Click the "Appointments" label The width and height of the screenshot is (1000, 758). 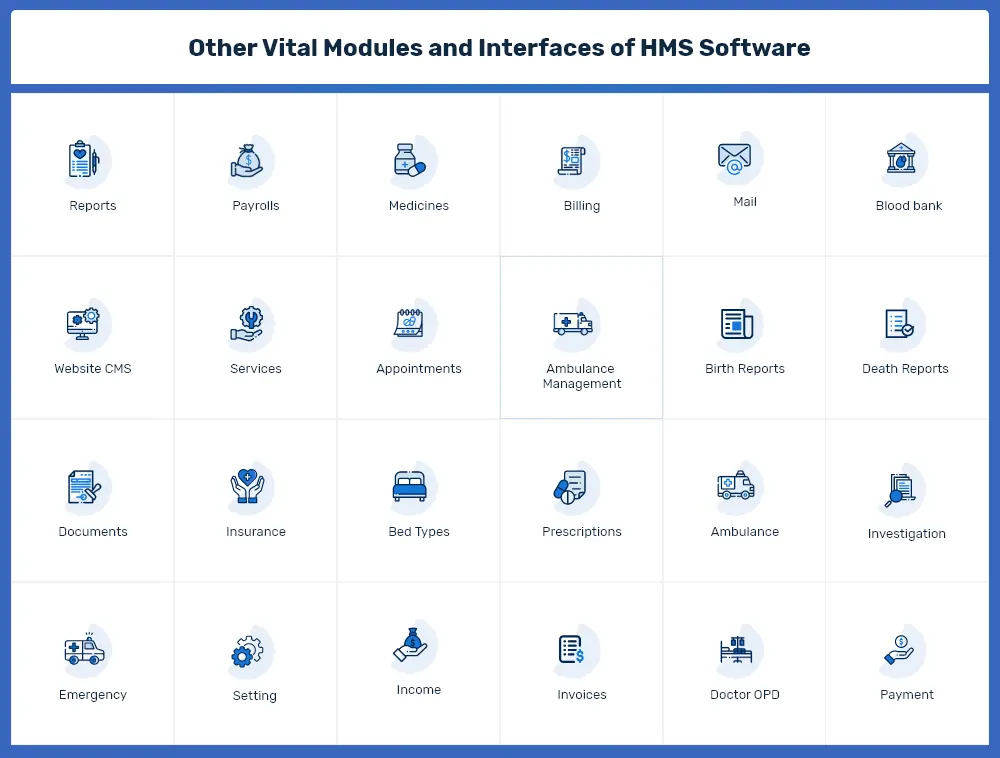419,369
